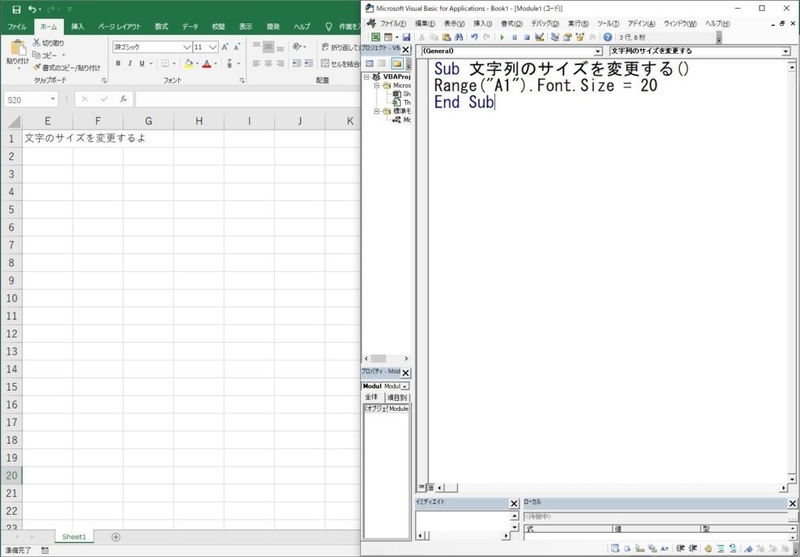Click the View Microsoft Excel icon in VBA toolbar

376,37
